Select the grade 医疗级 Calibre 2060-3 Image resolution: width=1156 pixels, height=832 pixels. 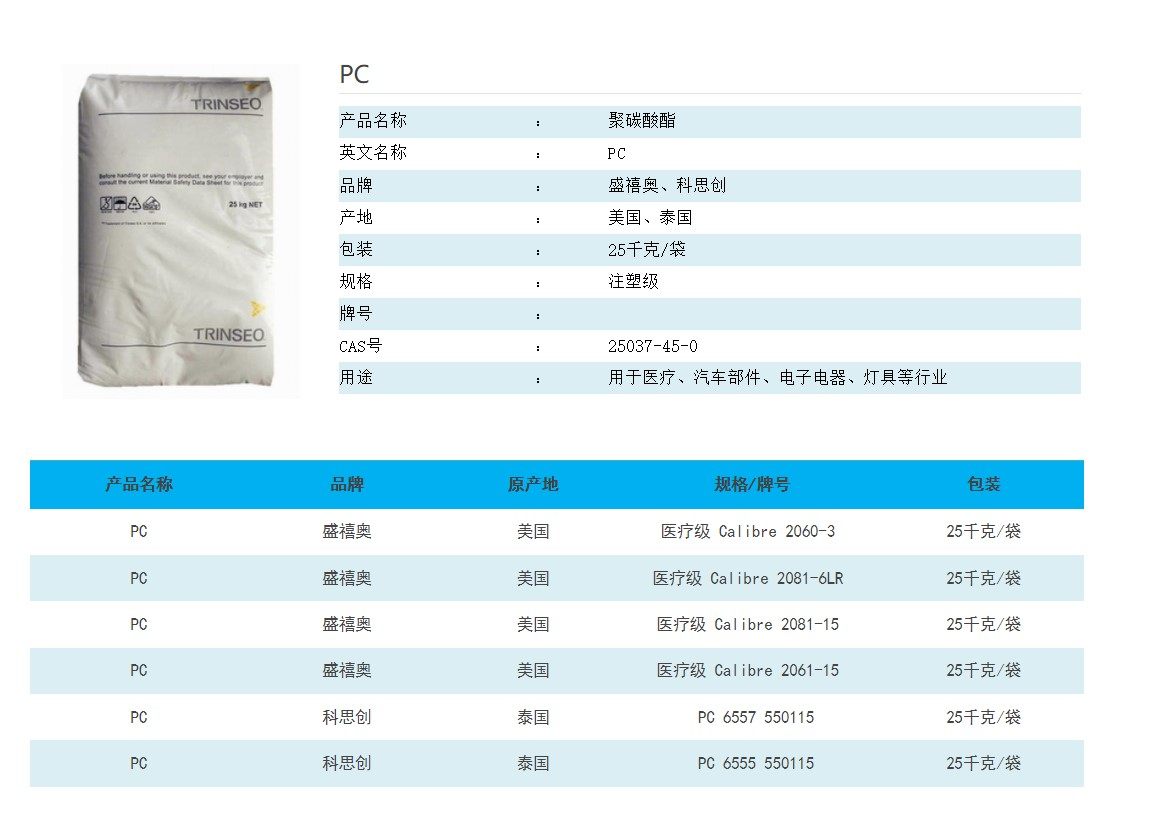[x=748, y=531]
